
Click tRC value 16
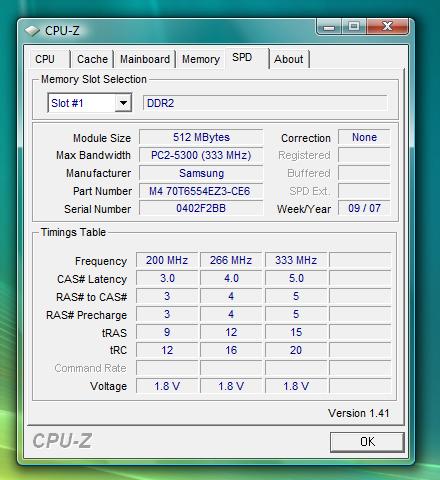(231, 350)
